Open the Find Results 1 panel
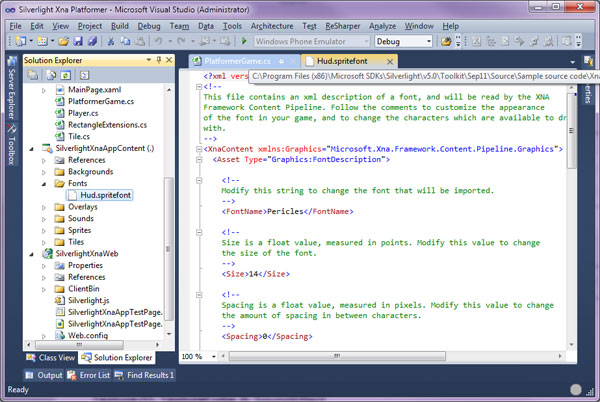Viewport: 600px width, 402px height. (x=150, y=375)
